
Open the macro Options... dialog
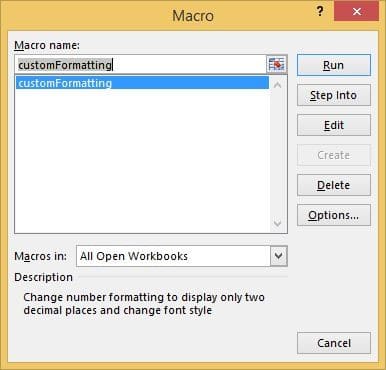click(334, 215)
